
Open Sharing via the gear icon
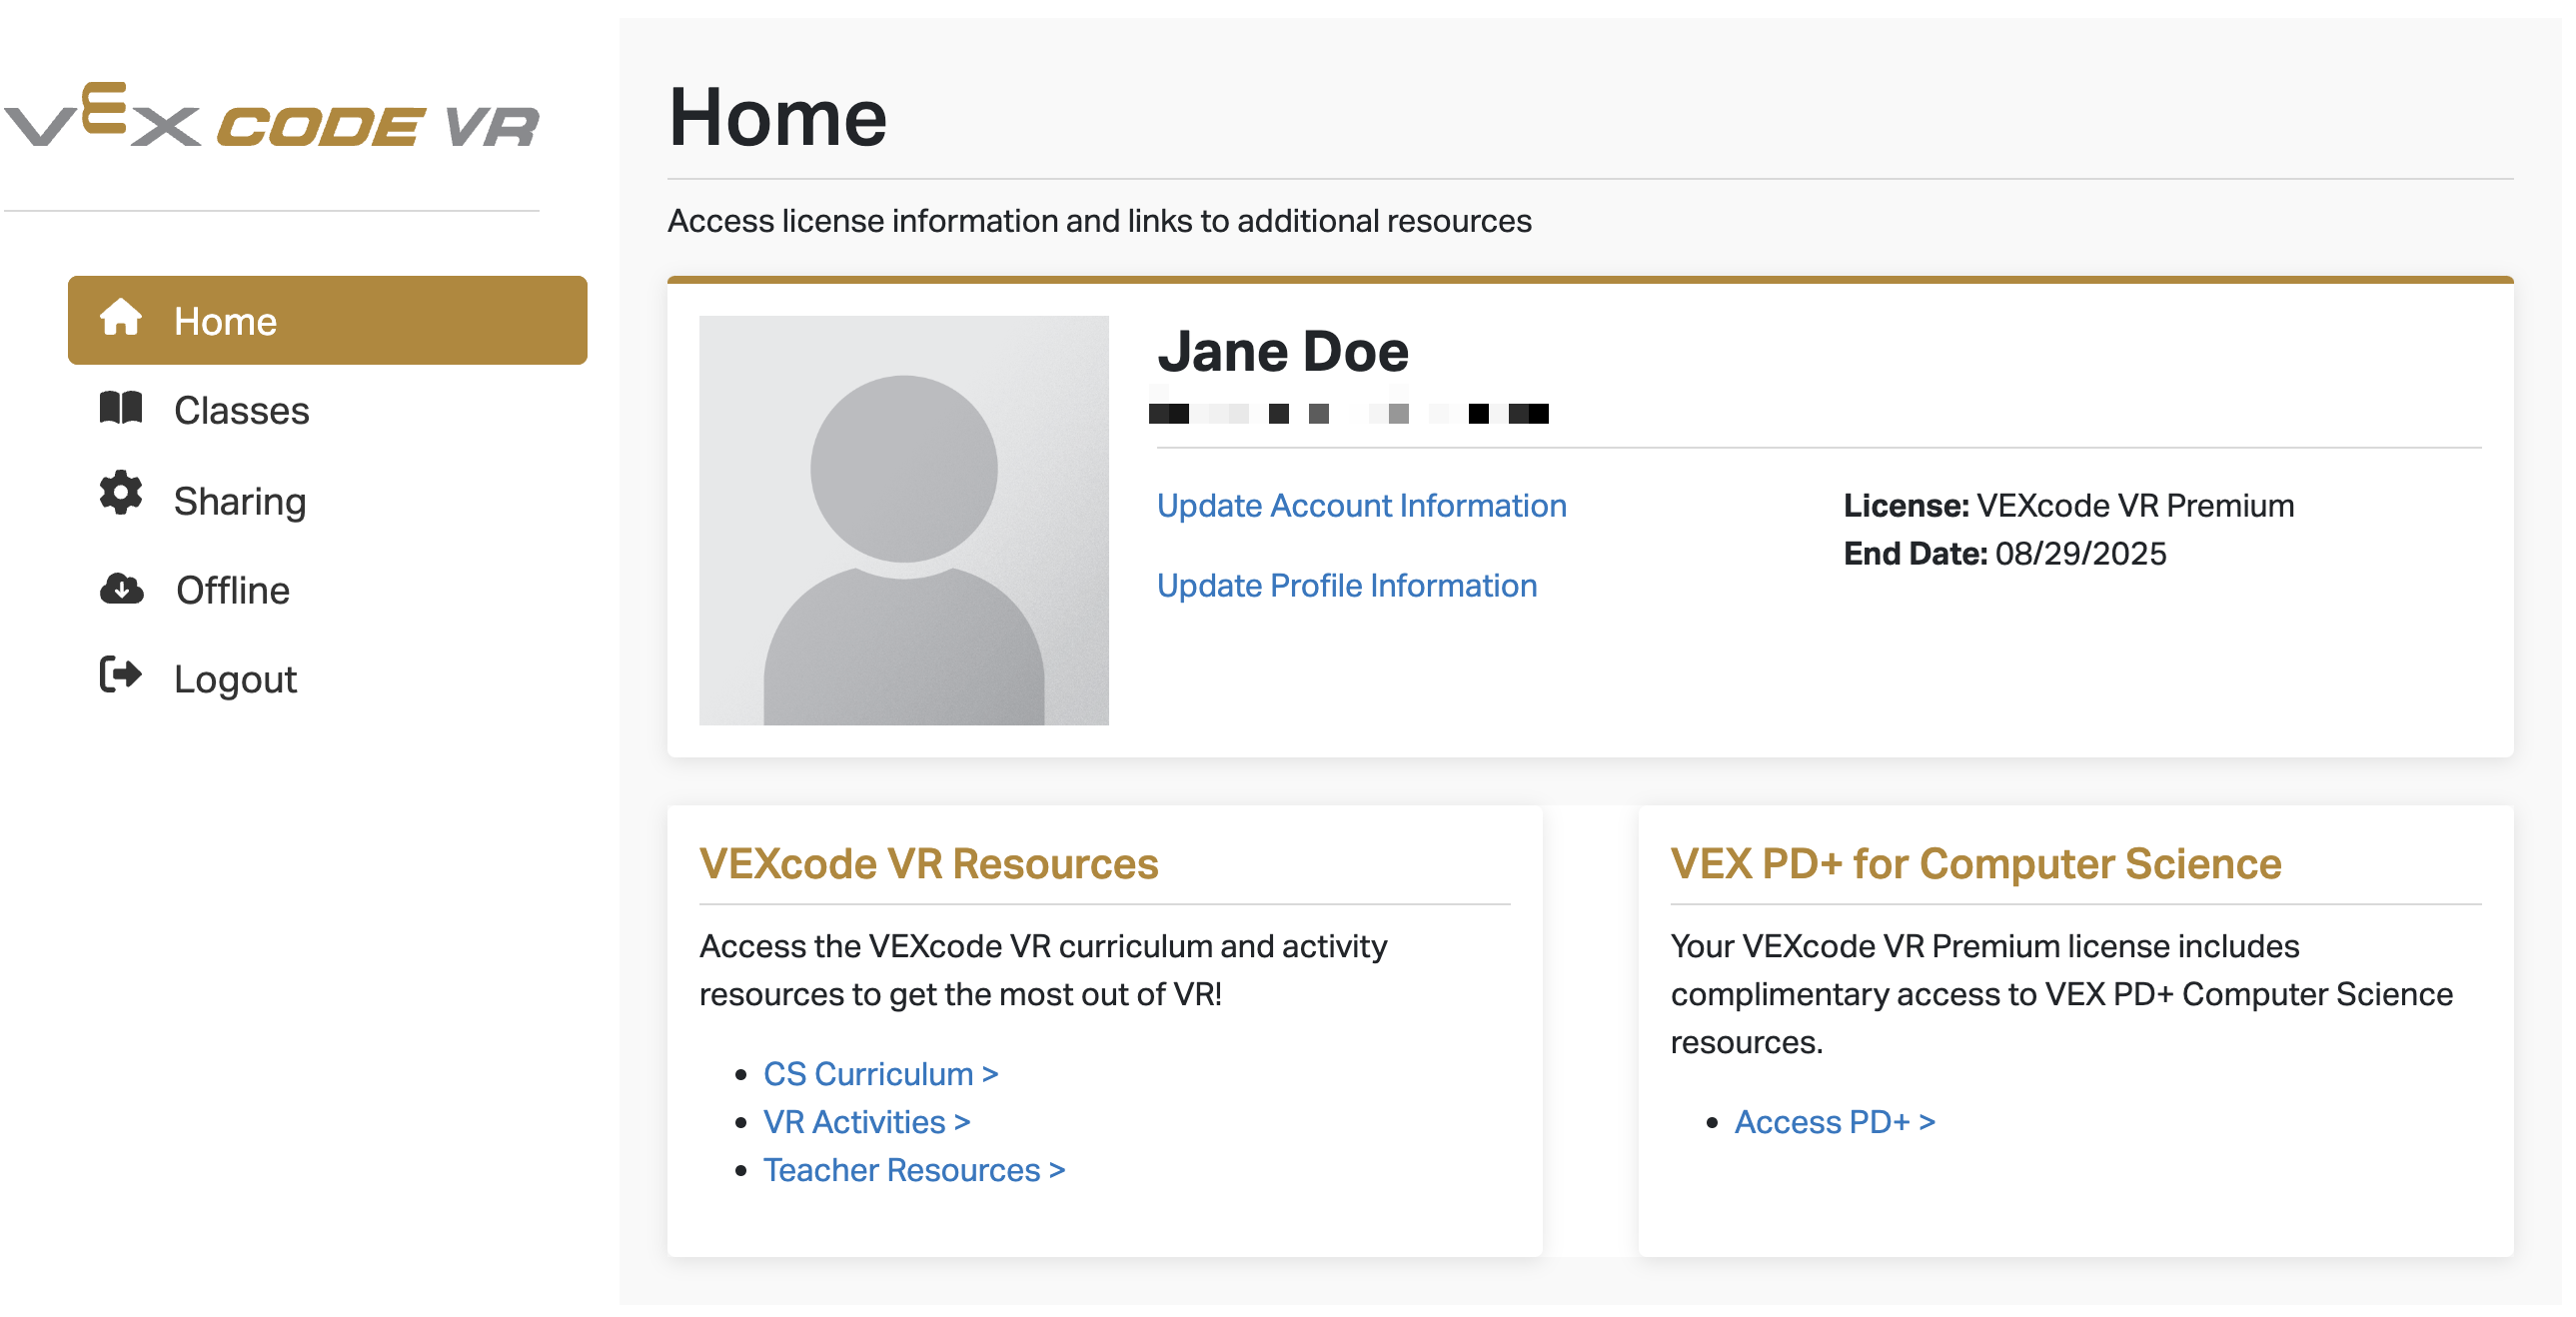coord(121,497)
